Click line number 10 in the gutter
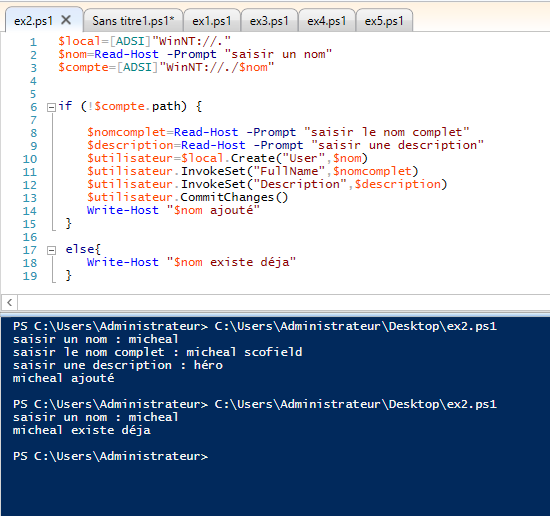This screenshot has height=516, width=550. coord(30,159)
